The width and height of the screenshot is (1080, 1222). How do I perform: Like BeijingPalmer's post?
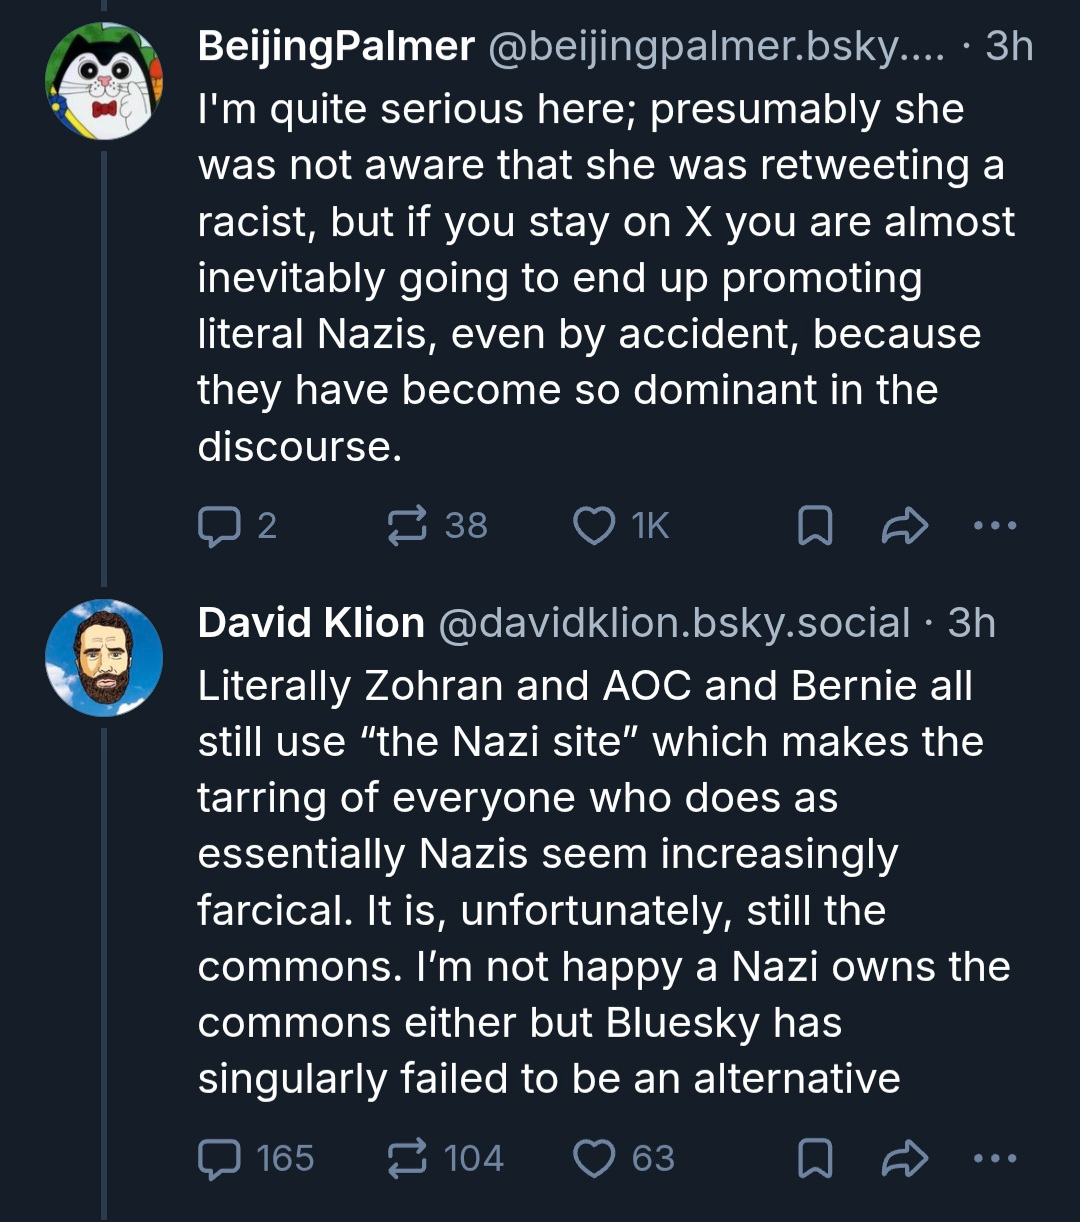coord(594,525)
